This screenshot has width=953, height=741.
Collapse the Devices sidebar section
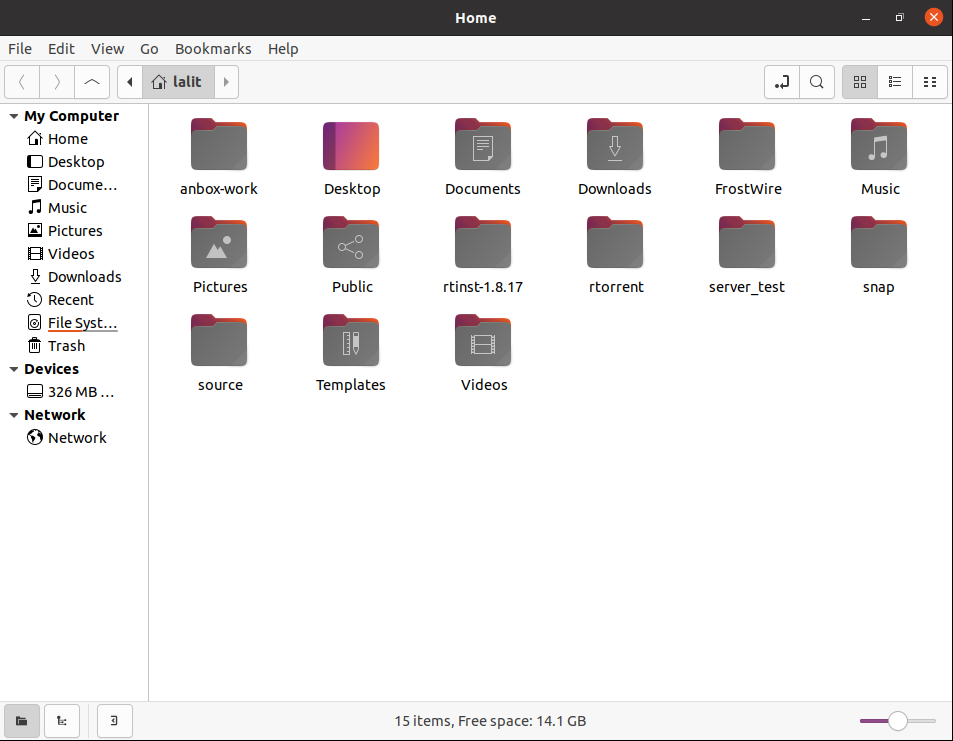click(x=14, y=369)
